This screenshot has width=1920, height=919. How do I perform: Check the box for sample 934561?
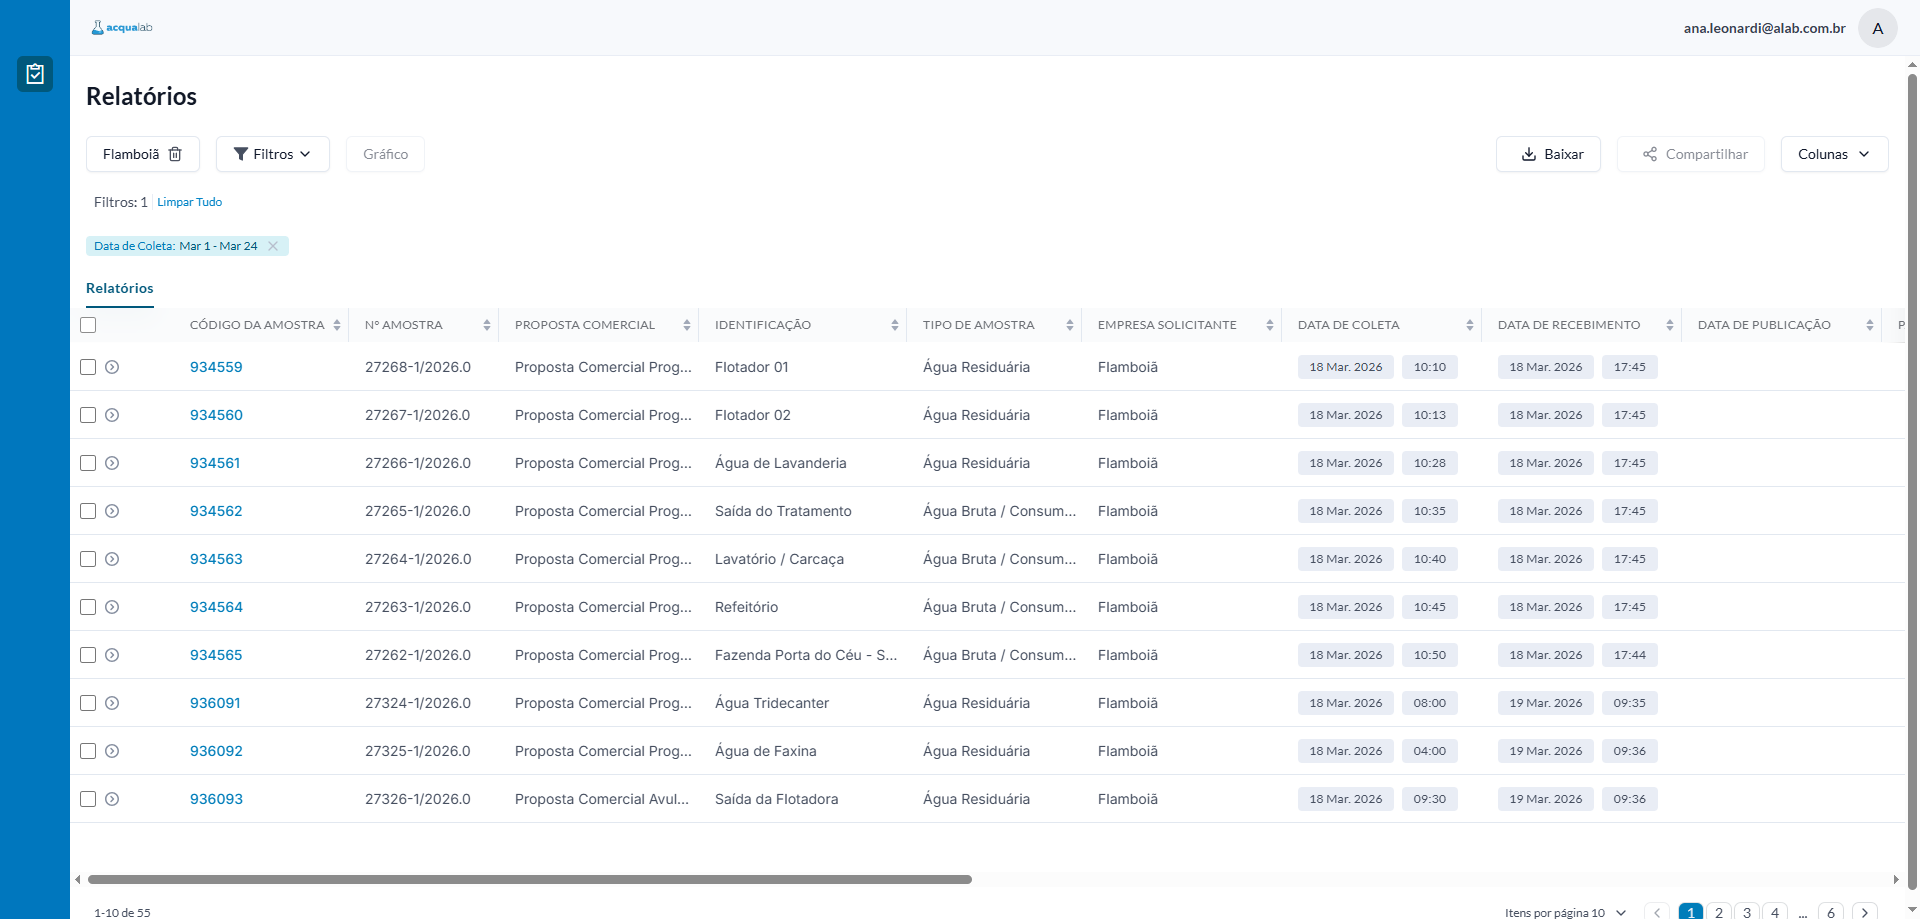[88, 463]
